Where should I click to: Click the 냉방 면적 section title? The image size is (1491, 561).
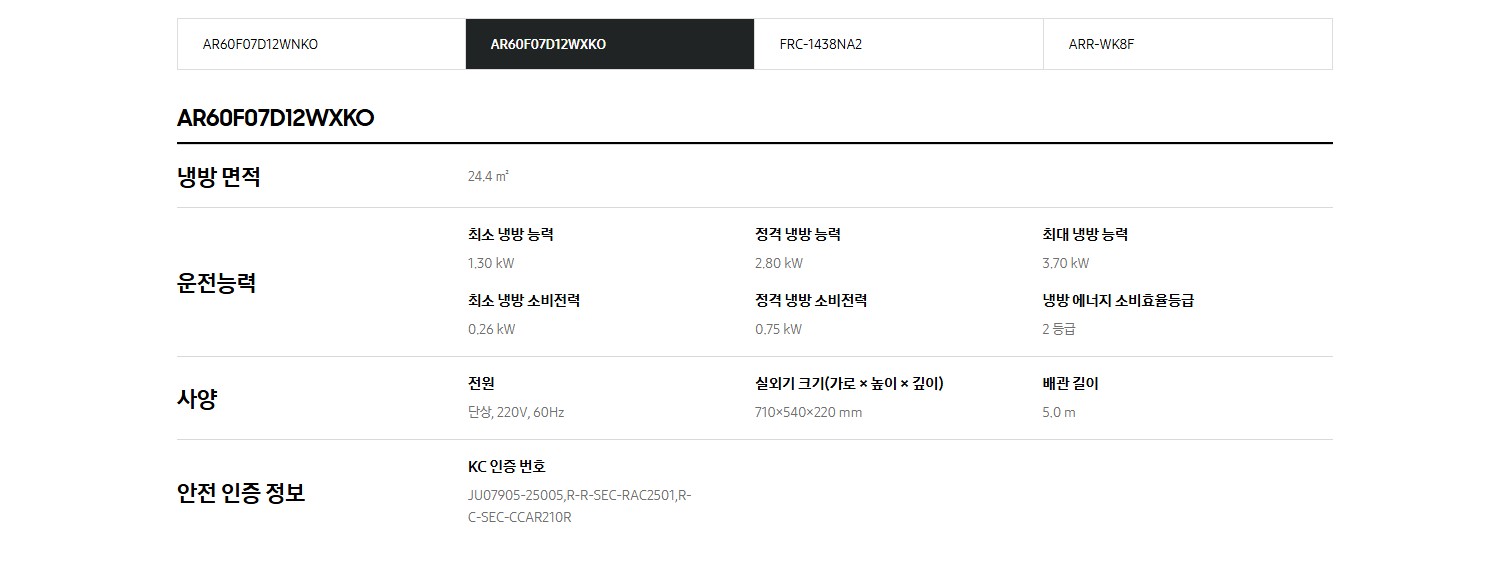coord(219,177)
